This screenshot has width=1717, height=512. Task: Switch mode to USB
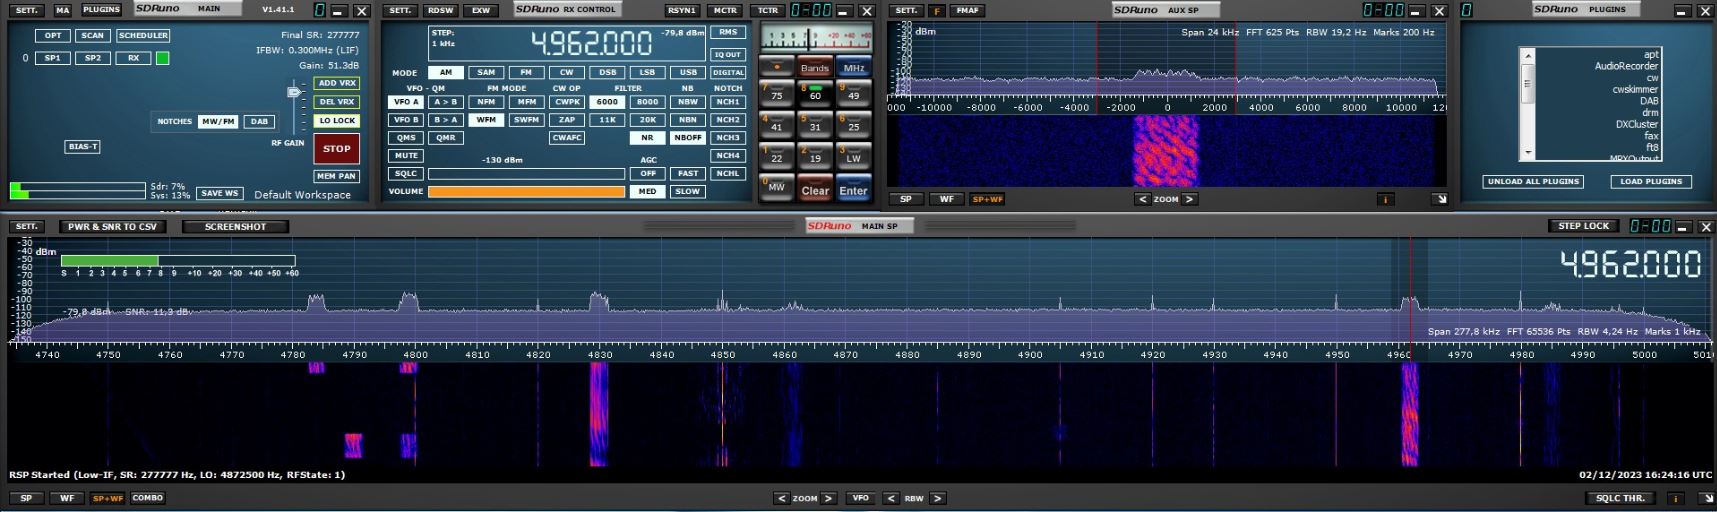688,72
